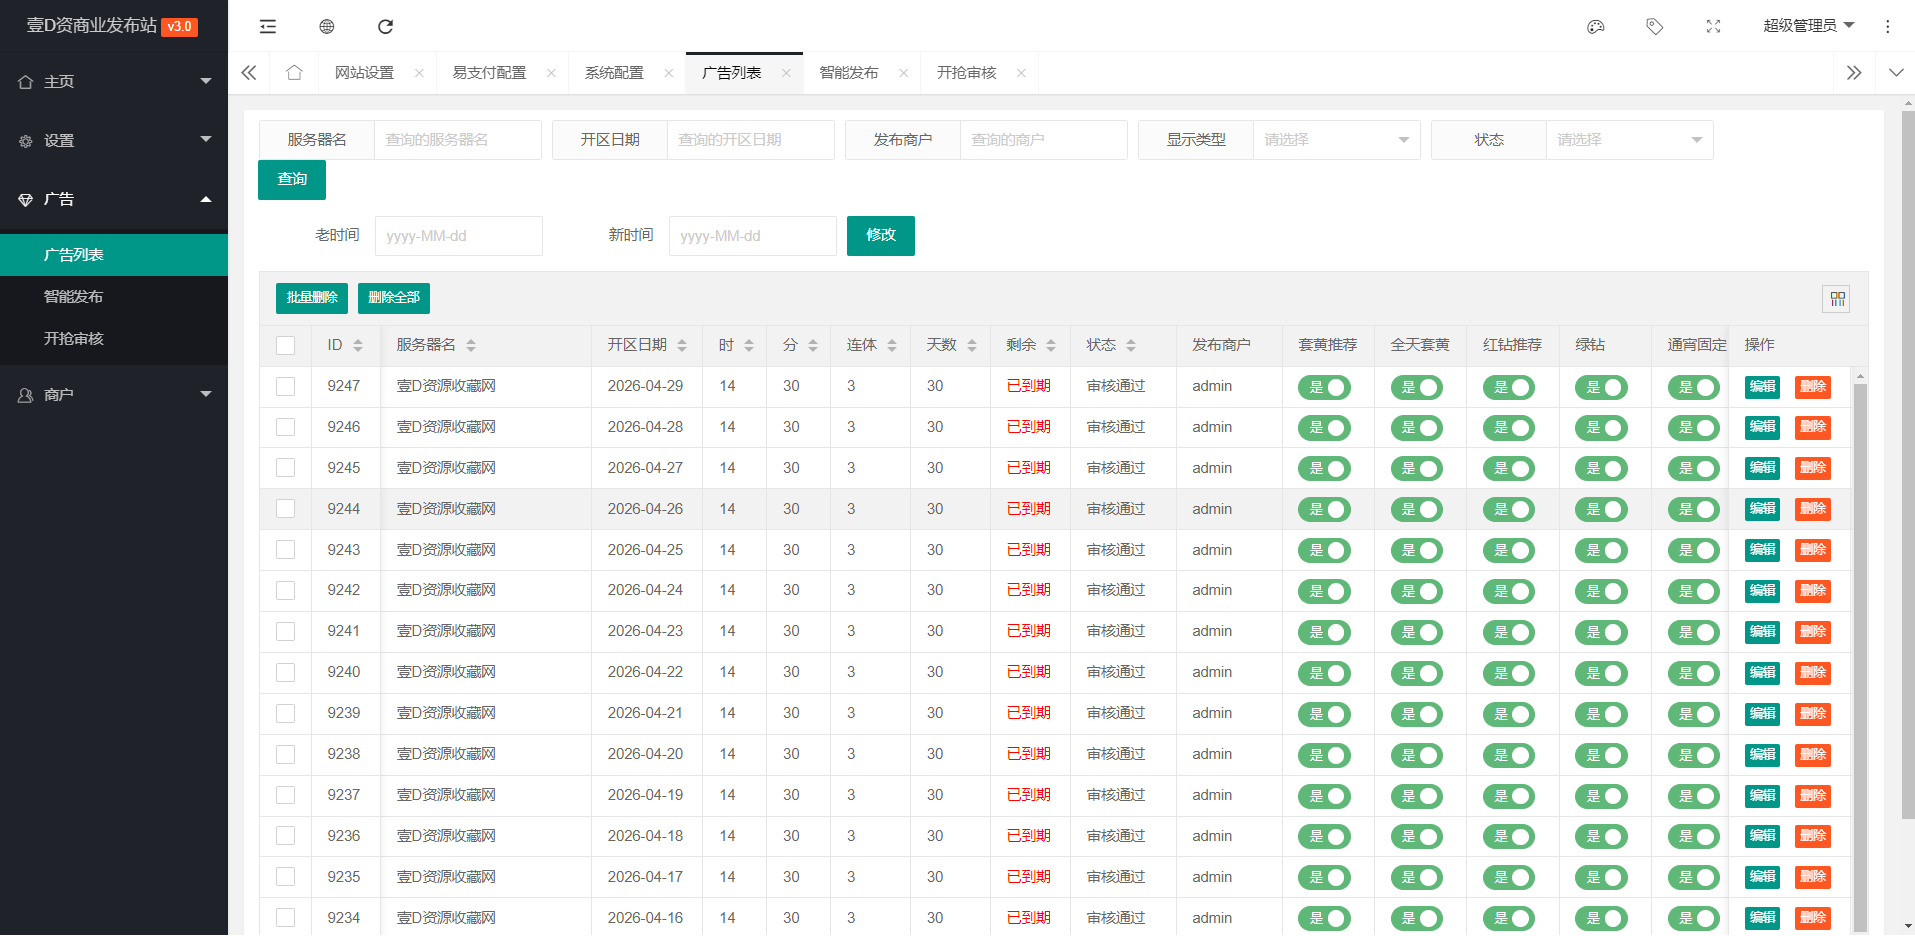The width and height of the screenshot is (1915, 936).
Task: Toggle fullscreen mode icon
Action: [1713, 26]
